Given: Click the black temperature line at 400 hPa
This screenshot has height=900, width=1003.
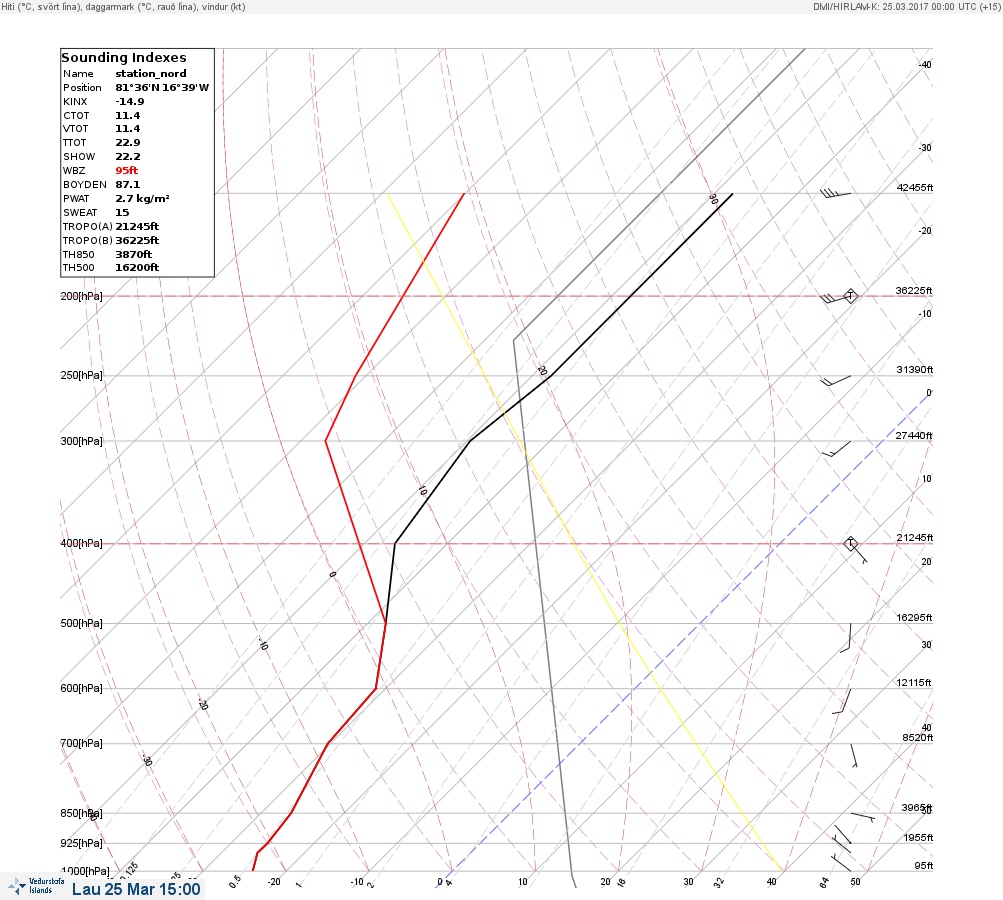Looking at the screenshot, I should [x=395, y=543].
